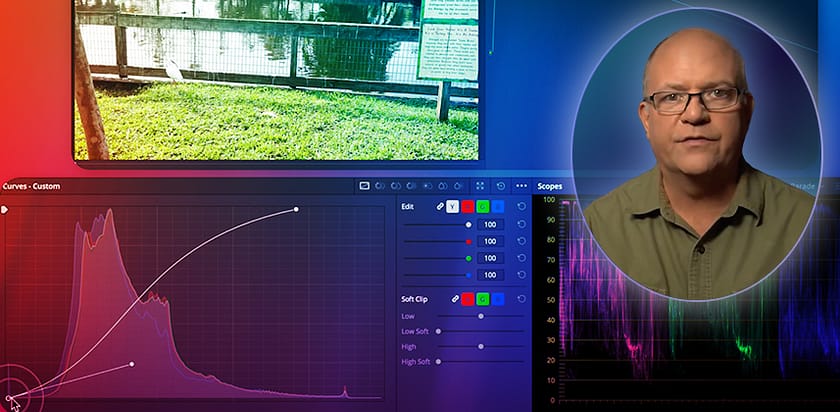Screen dimensions: 840x412
Task: Select the green channel in Soft Clip
Action: point(483,299)
